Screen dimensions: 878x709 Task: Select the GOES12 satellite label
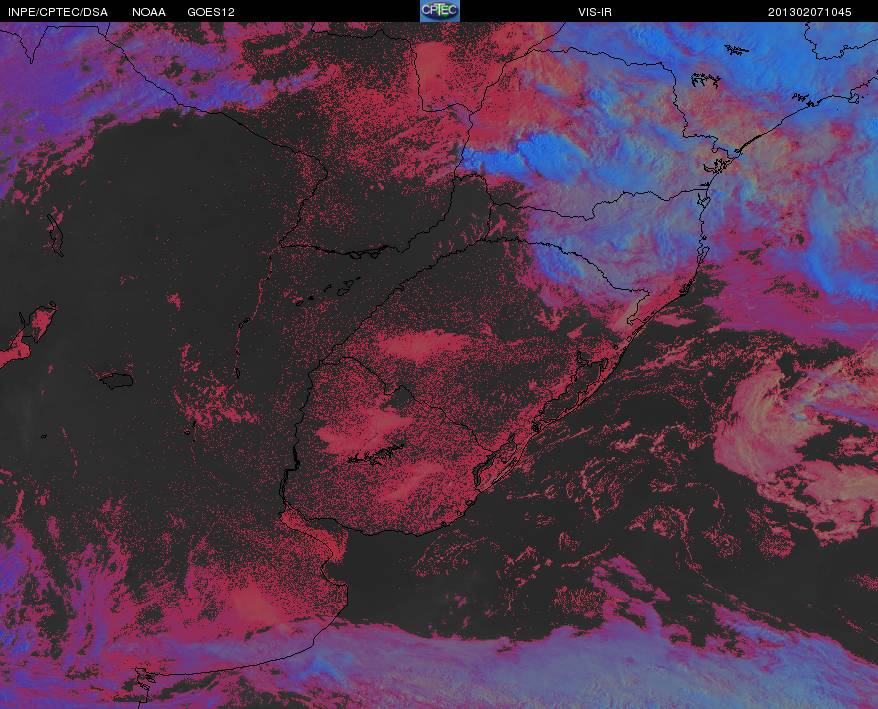[x=211, y=12]
